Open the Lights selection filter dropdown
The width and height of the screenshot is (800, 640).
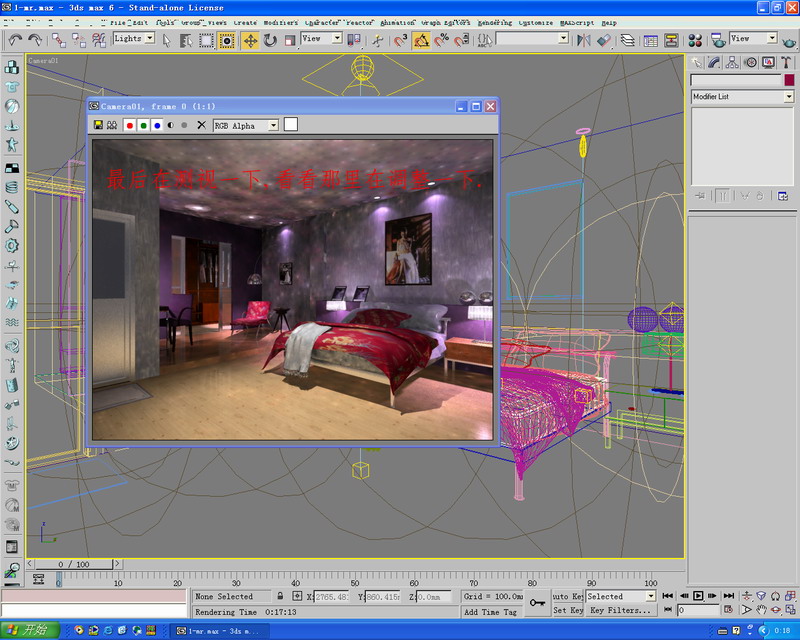point(149,38)
